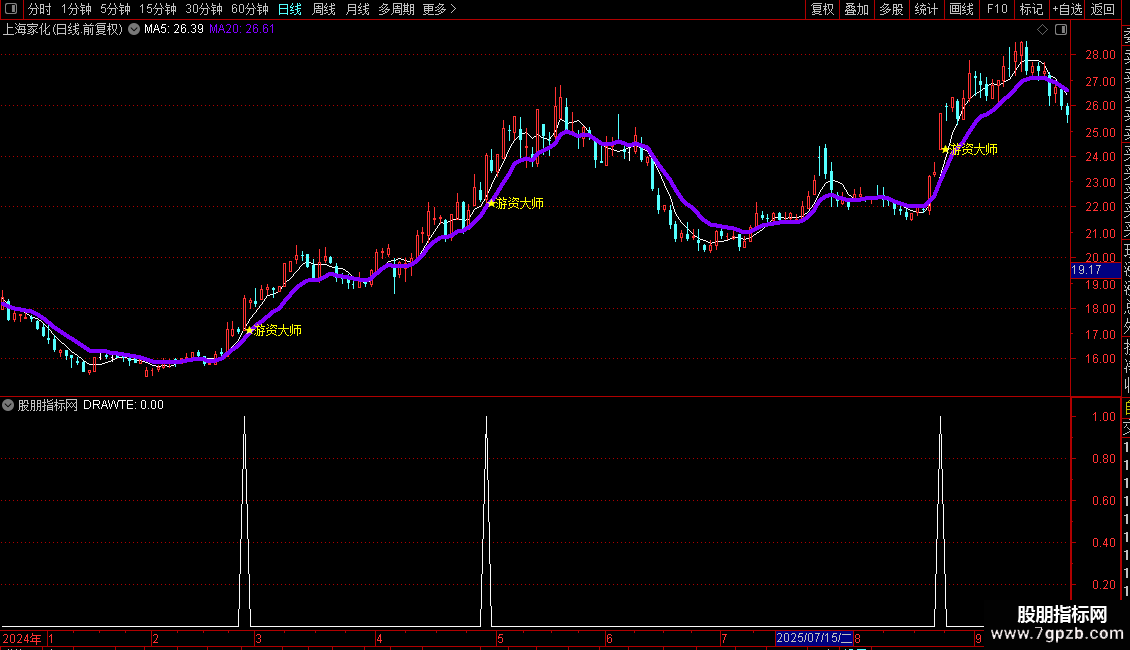Toggle the panel icon in the top-left corner
Image resolution: width=1130 pixels, height=650 pixels.
pyautogui.click(x=11, y=9)
